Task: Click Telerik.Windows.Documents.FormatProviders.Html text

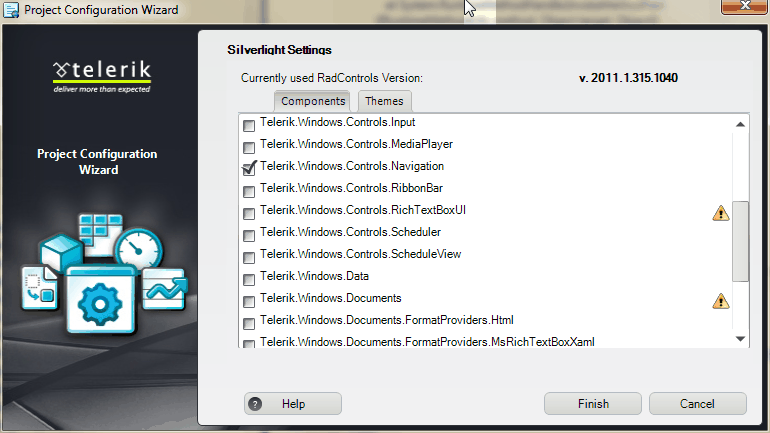Action: coord(386,320)
